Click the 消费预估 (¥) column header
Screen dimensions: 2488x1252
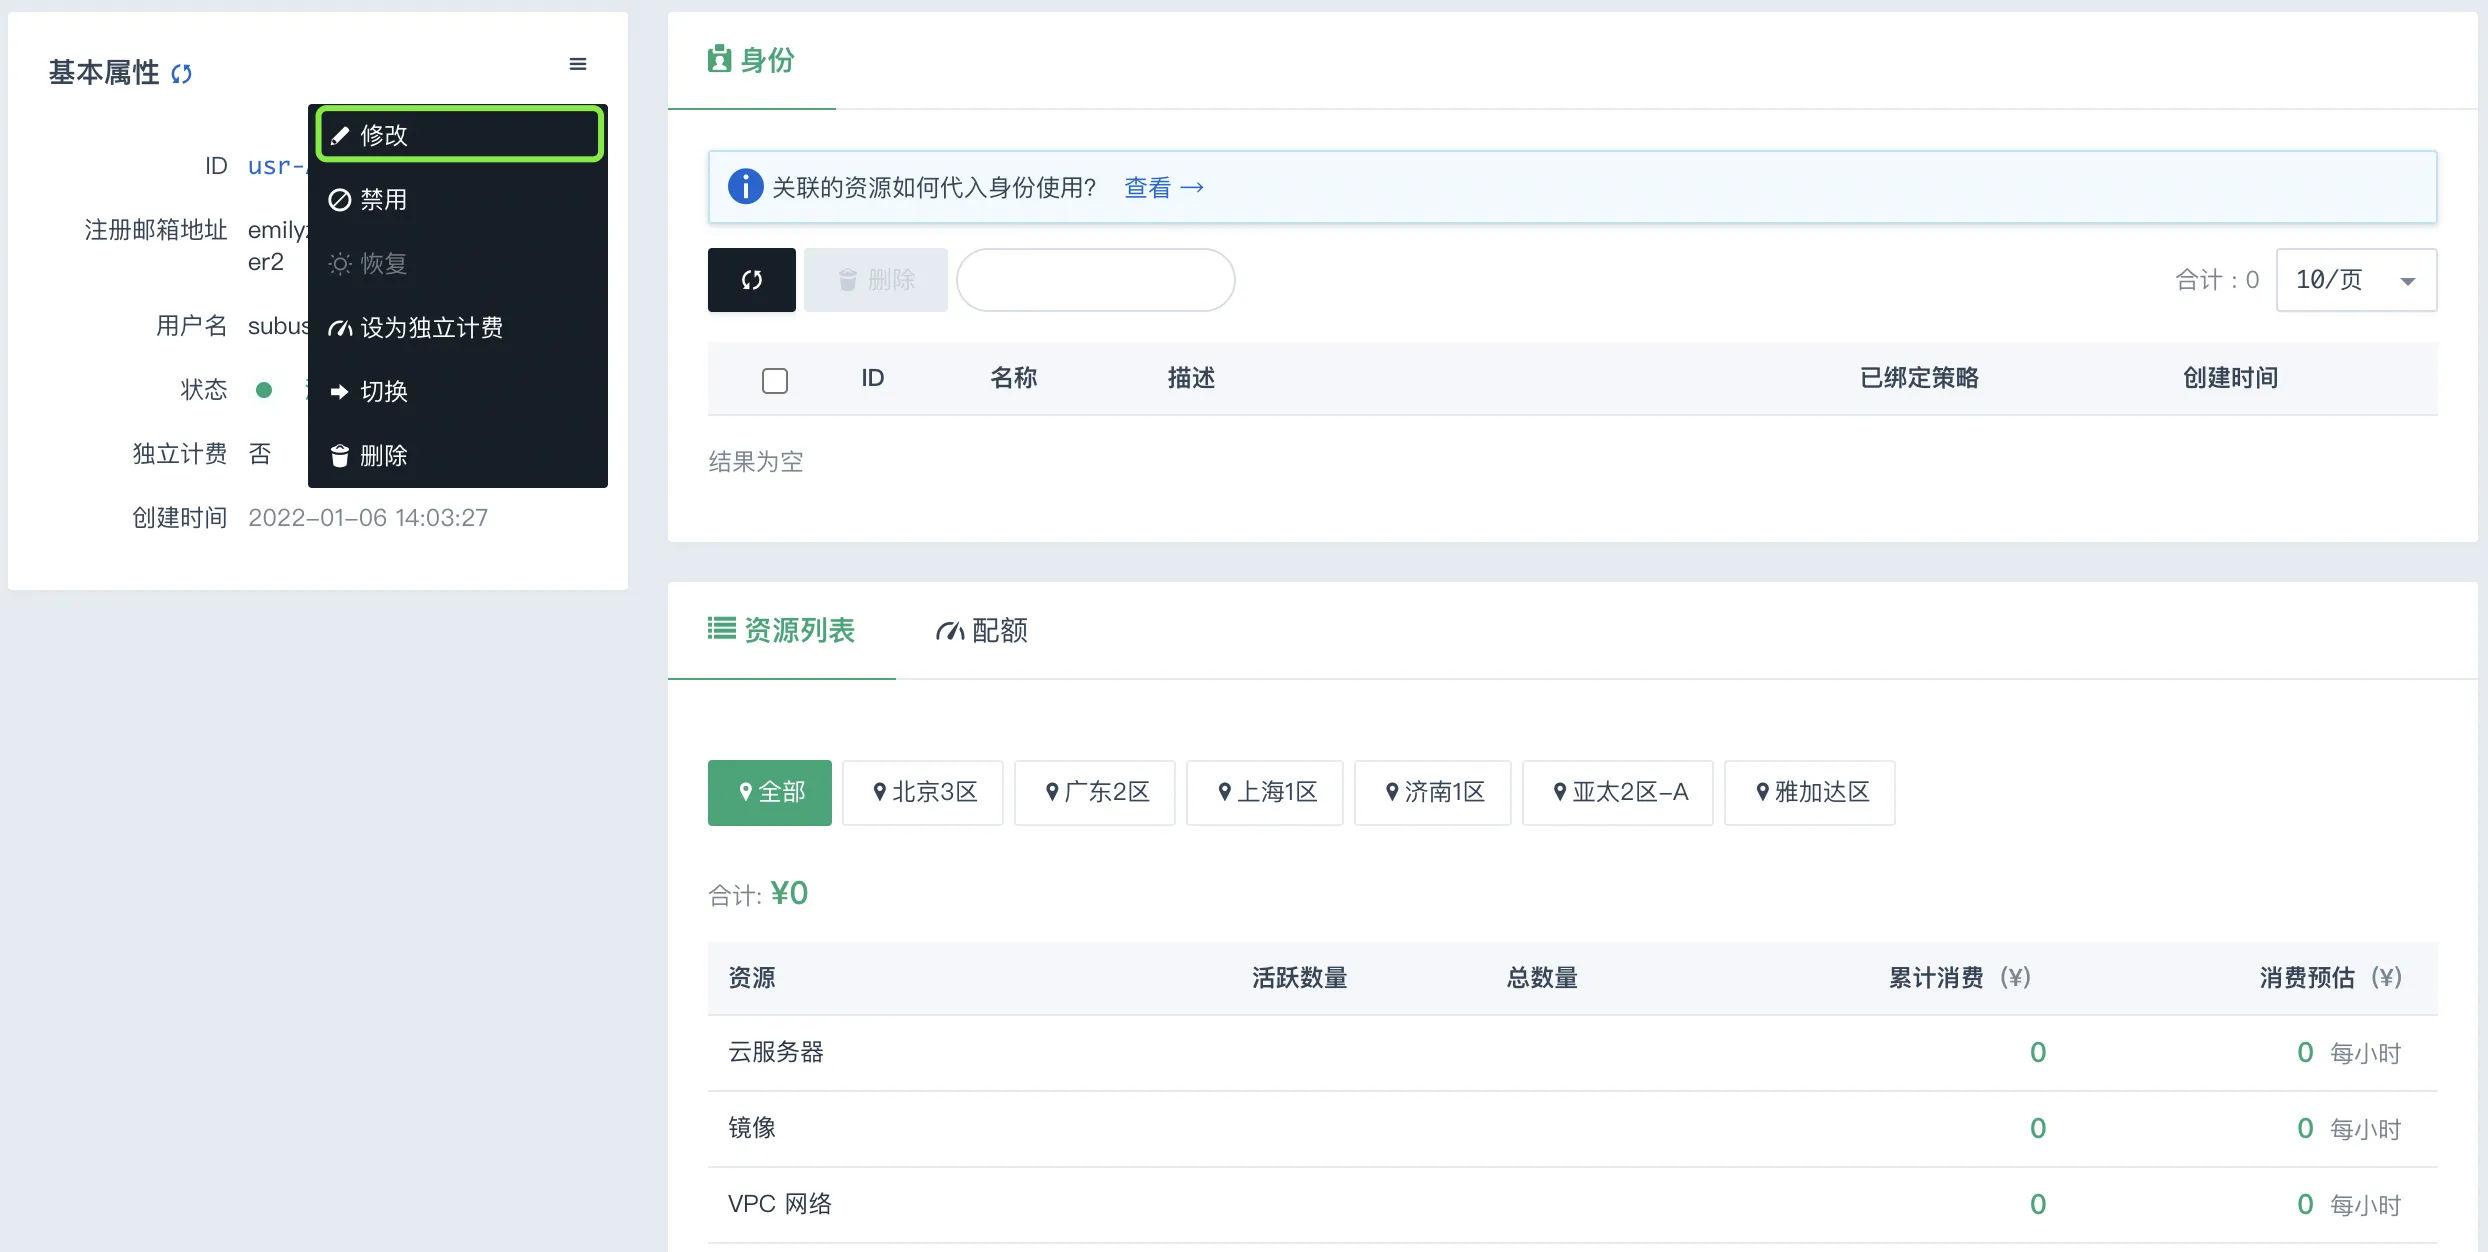coord(2330,978)
